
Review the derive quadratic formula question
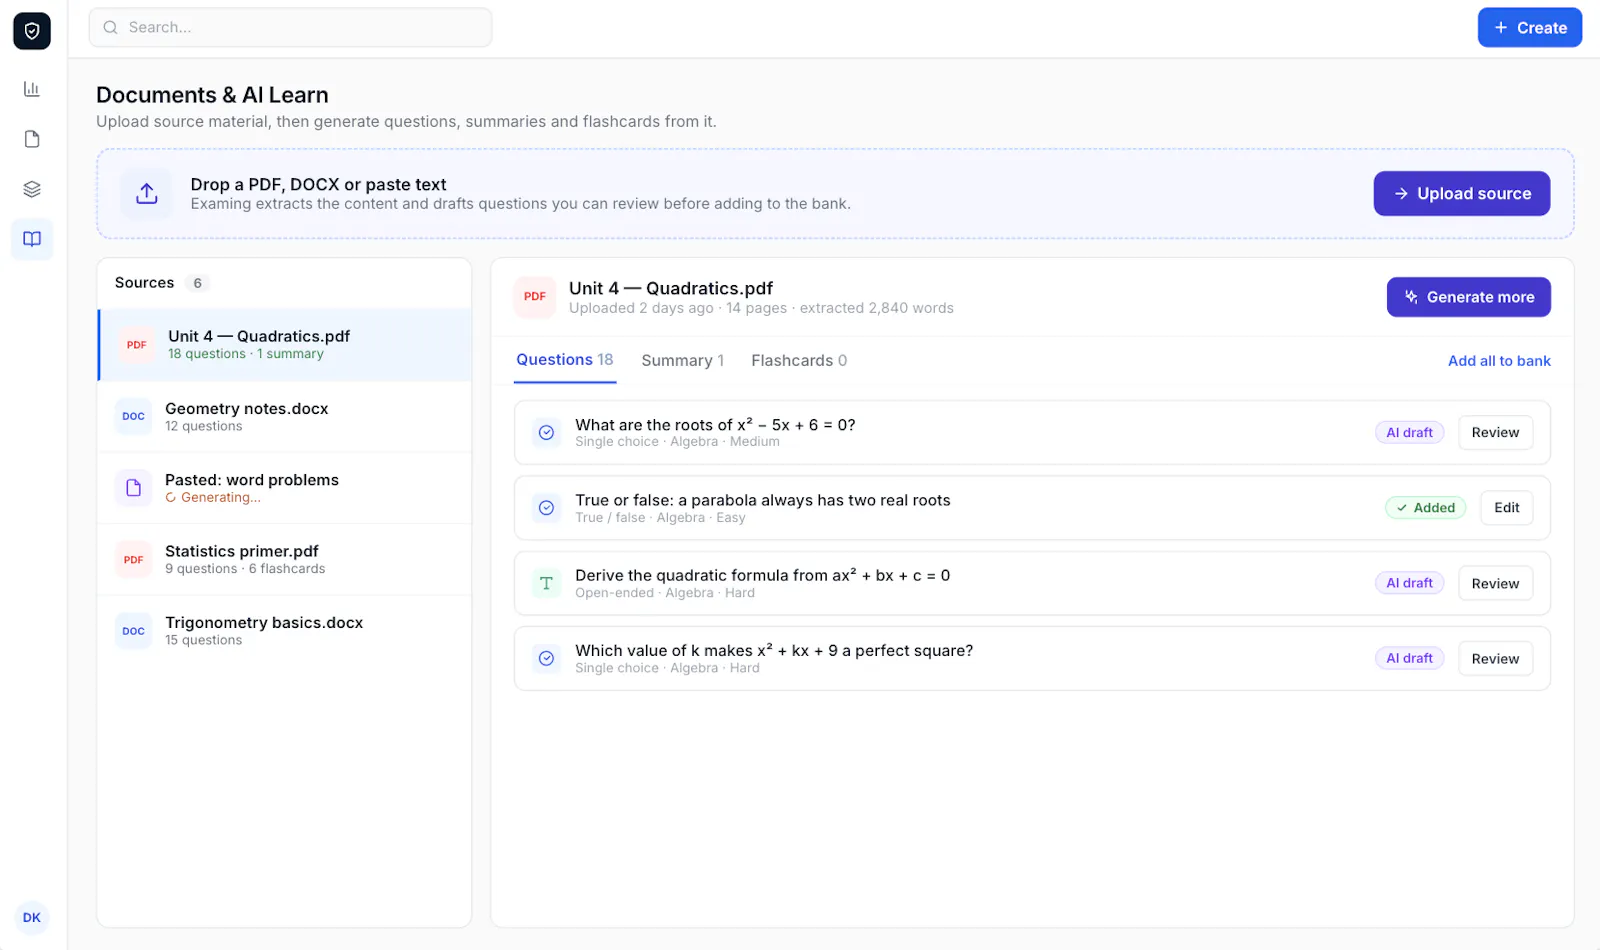(1495, 583)
